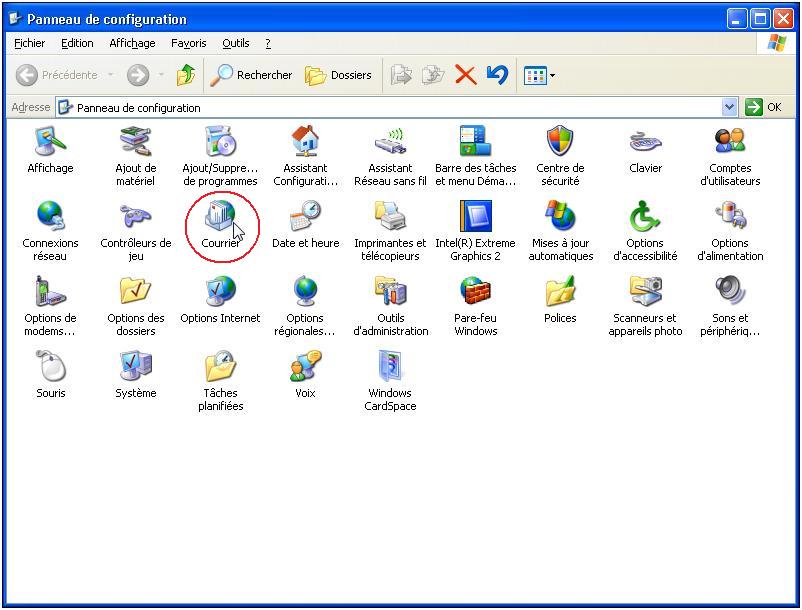Select Outils d'administration icon

[390, 290]
